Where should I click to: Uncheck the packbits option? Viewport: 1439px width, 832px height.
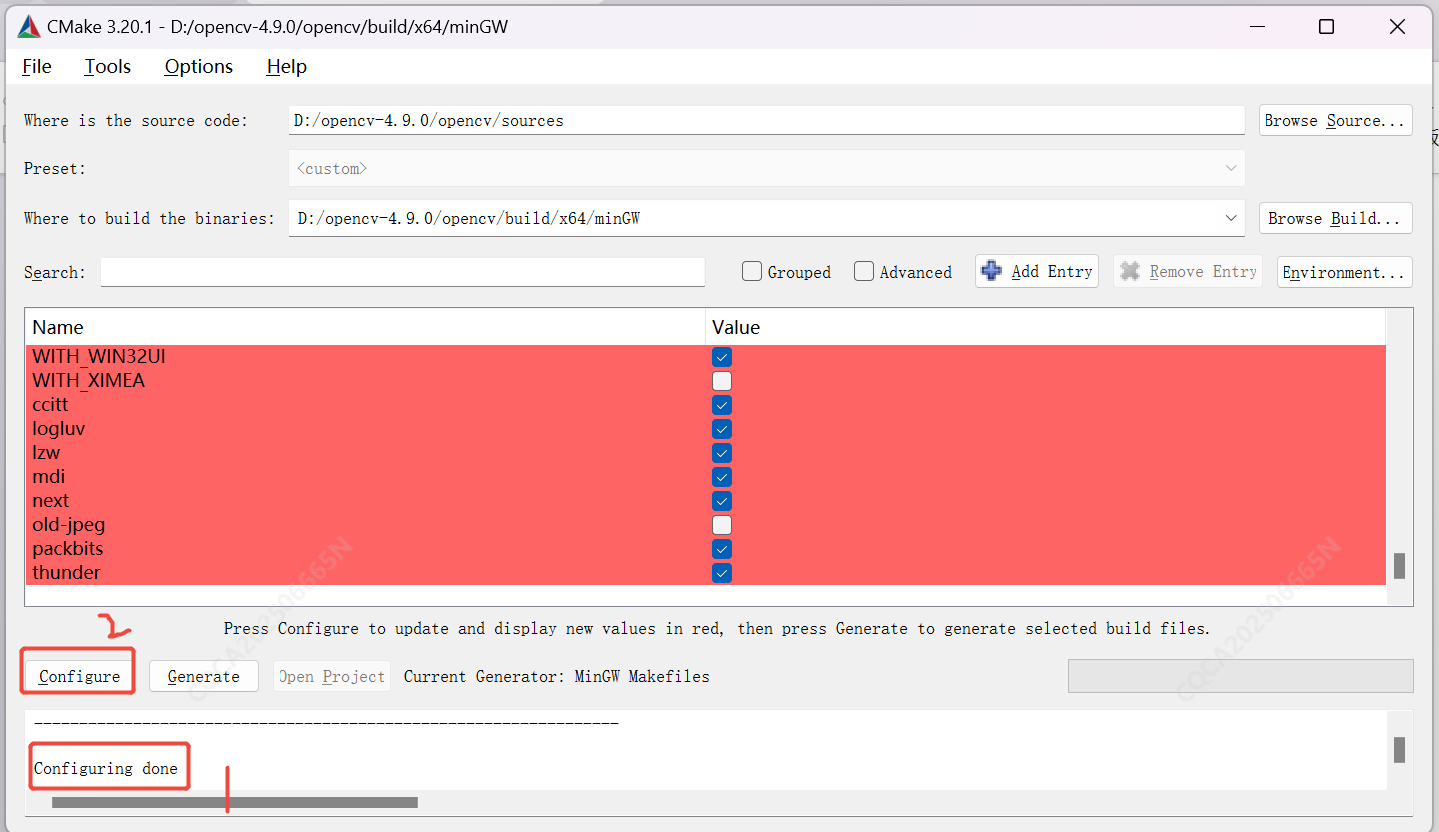[x=722, y=549]
